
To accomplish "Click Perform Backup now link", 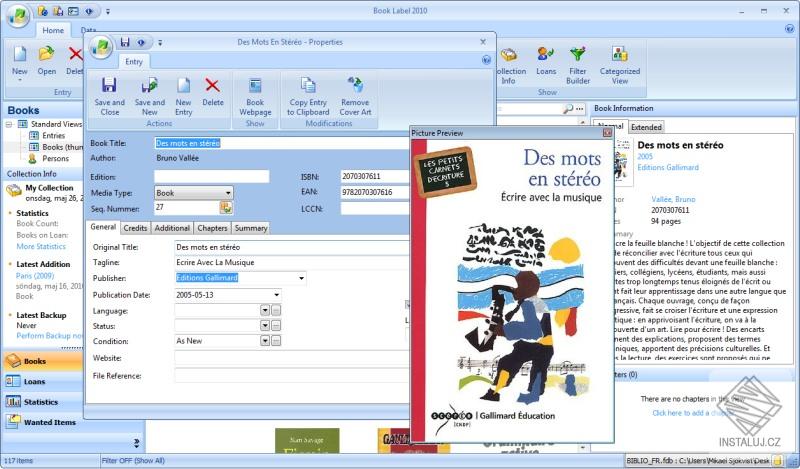I will 49,336.
